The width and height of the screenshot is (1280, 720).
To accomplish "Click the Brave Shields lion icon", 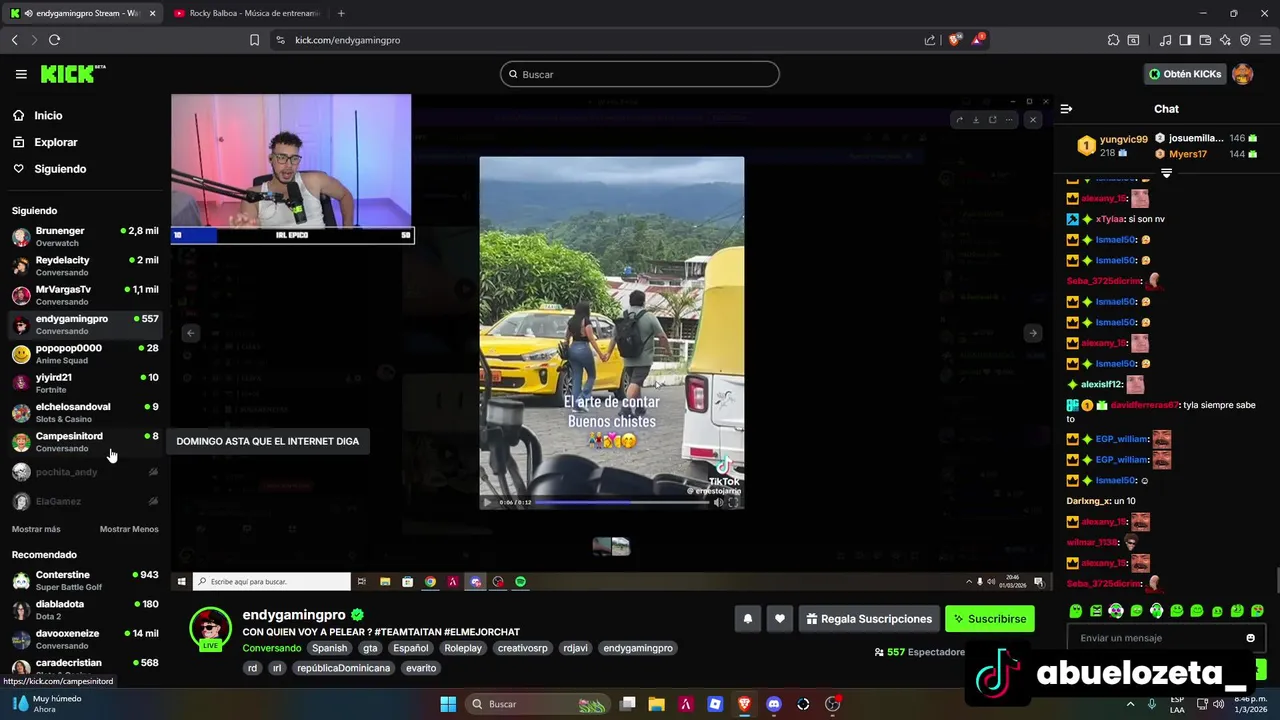I will pos(955,40).
